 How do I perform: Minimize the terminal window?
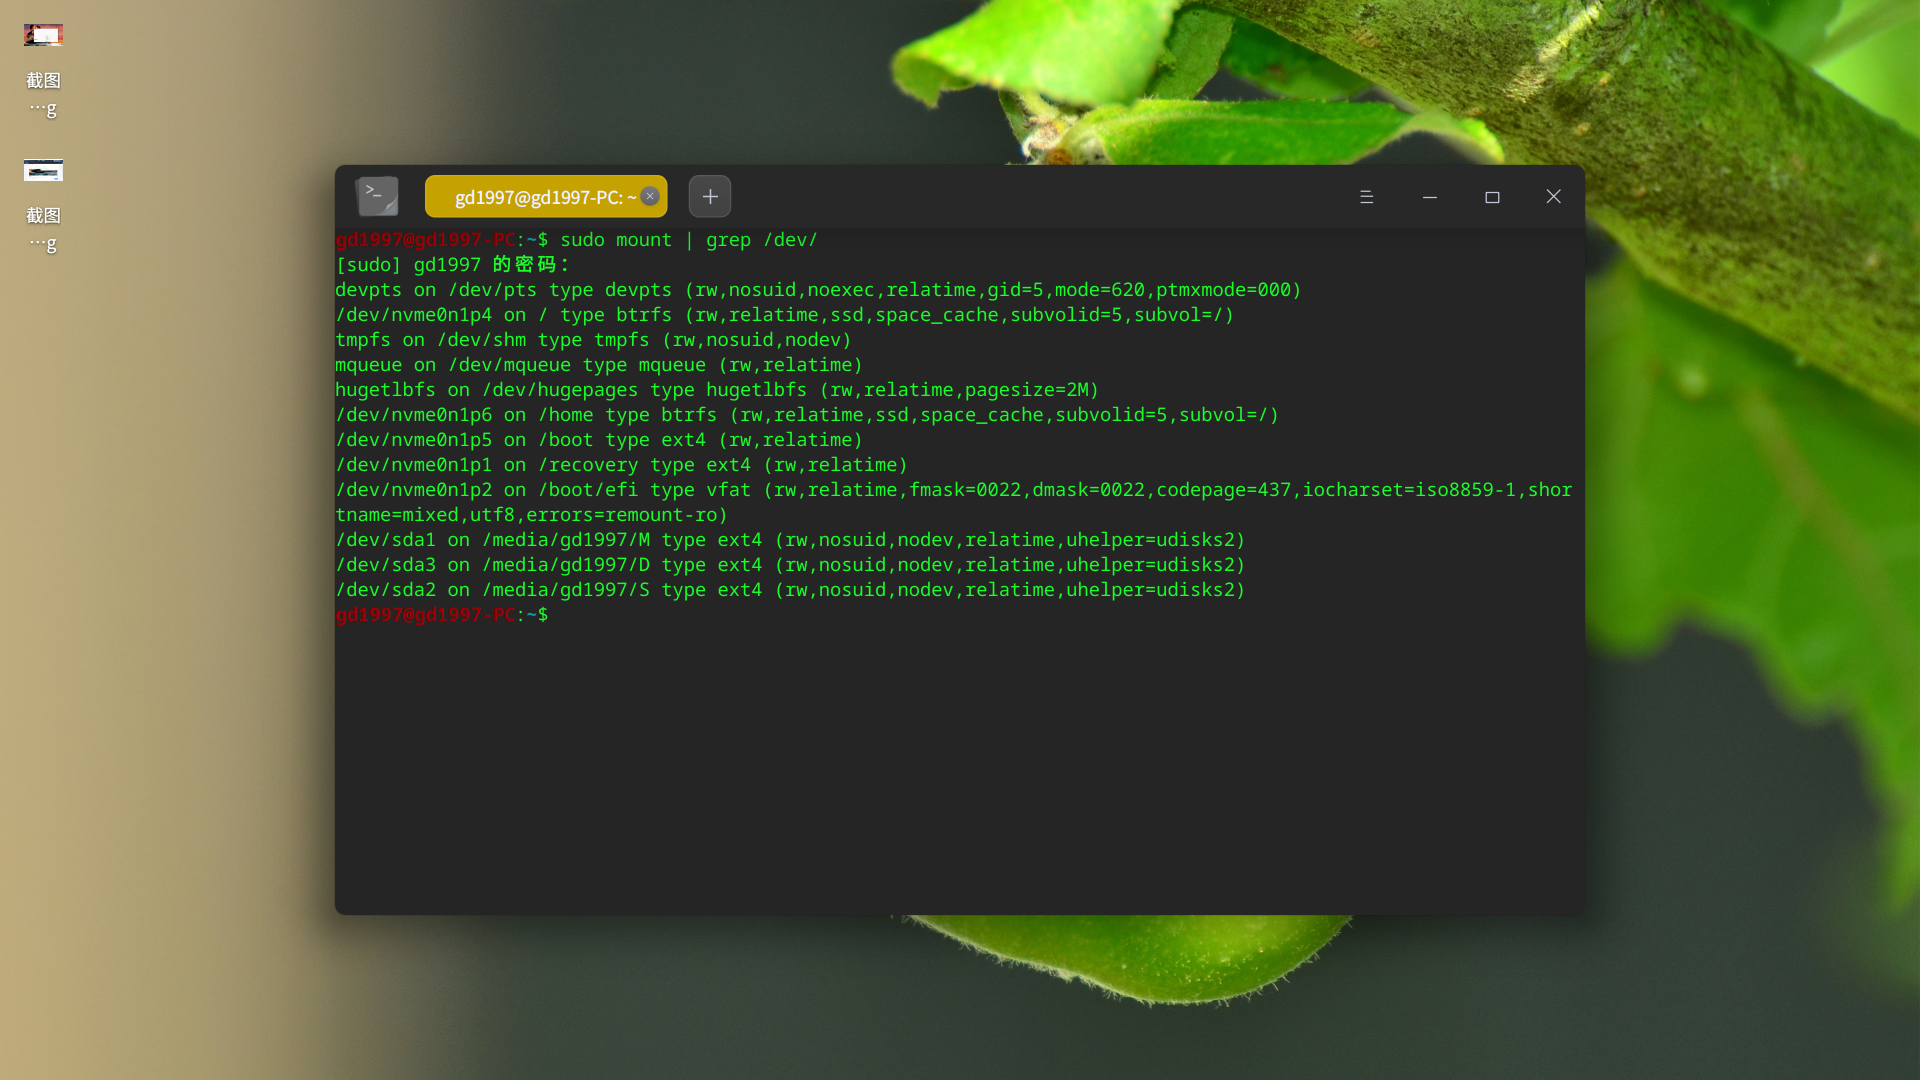[1430, 197]
